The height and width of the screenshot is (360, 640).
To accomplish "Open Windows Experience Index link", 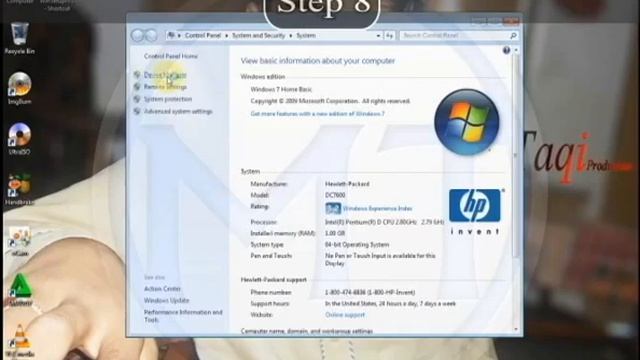I will pos(377,208).
